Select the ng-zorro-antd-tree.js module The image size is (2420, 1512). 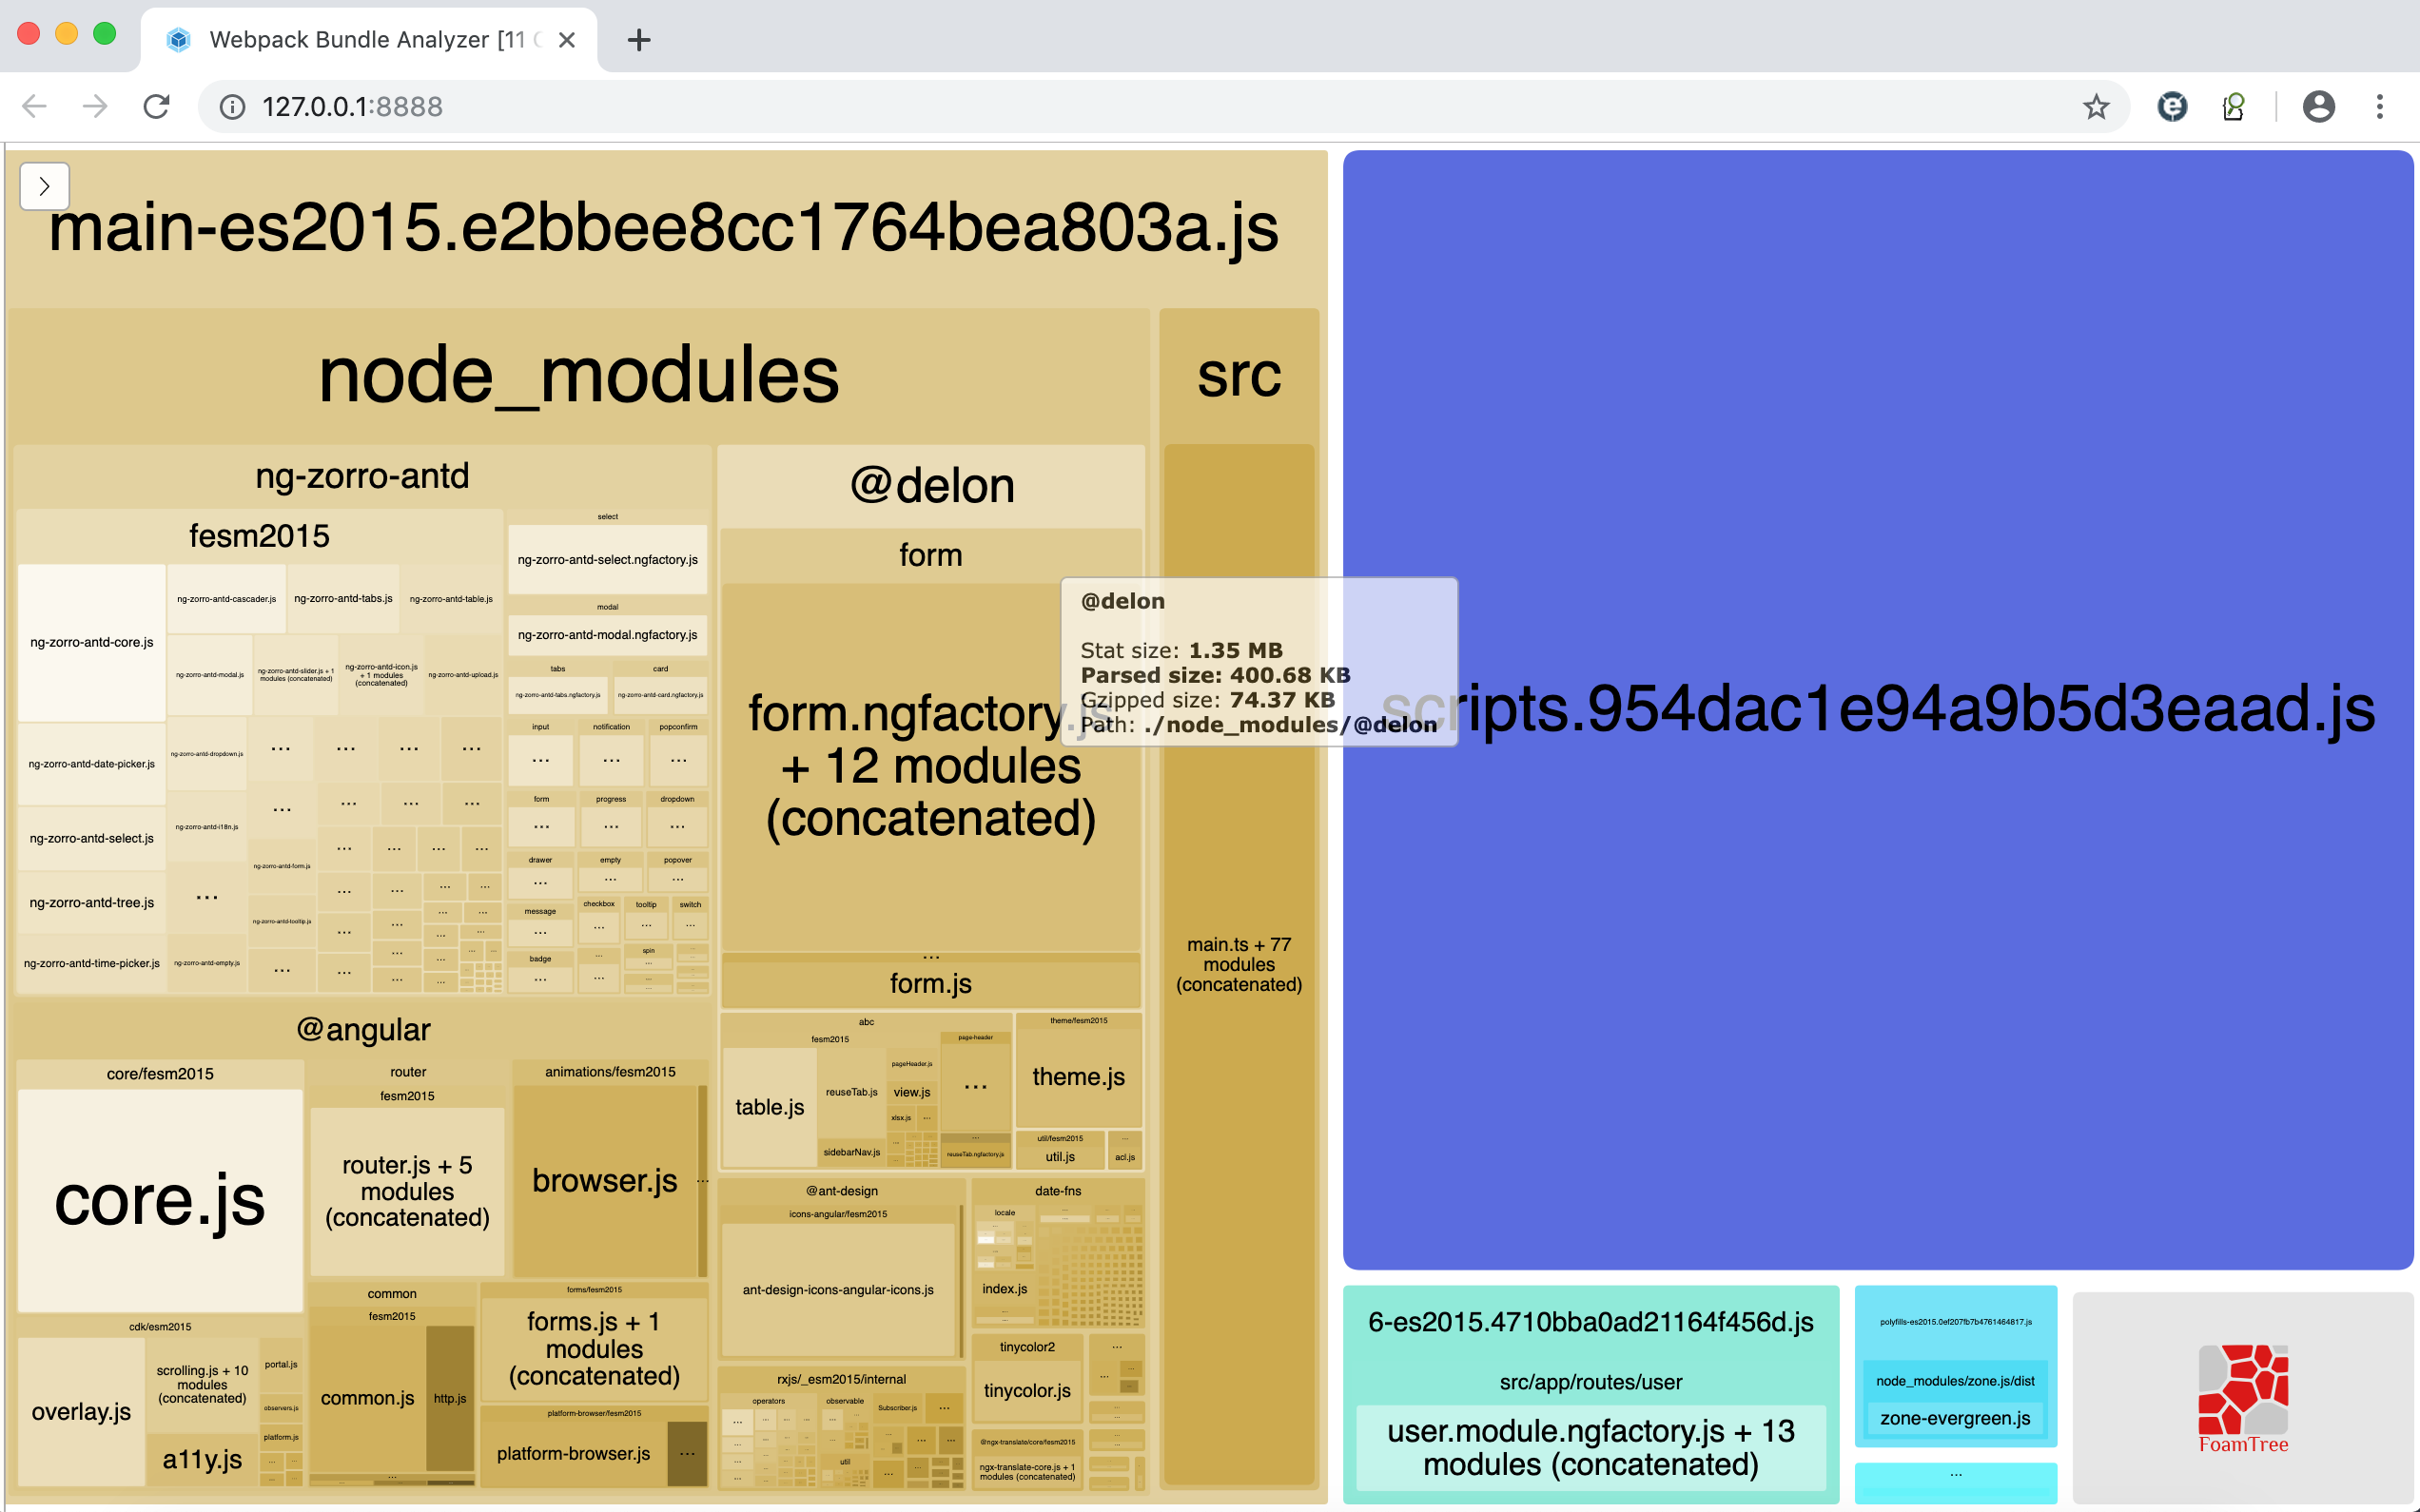[92, 902]
